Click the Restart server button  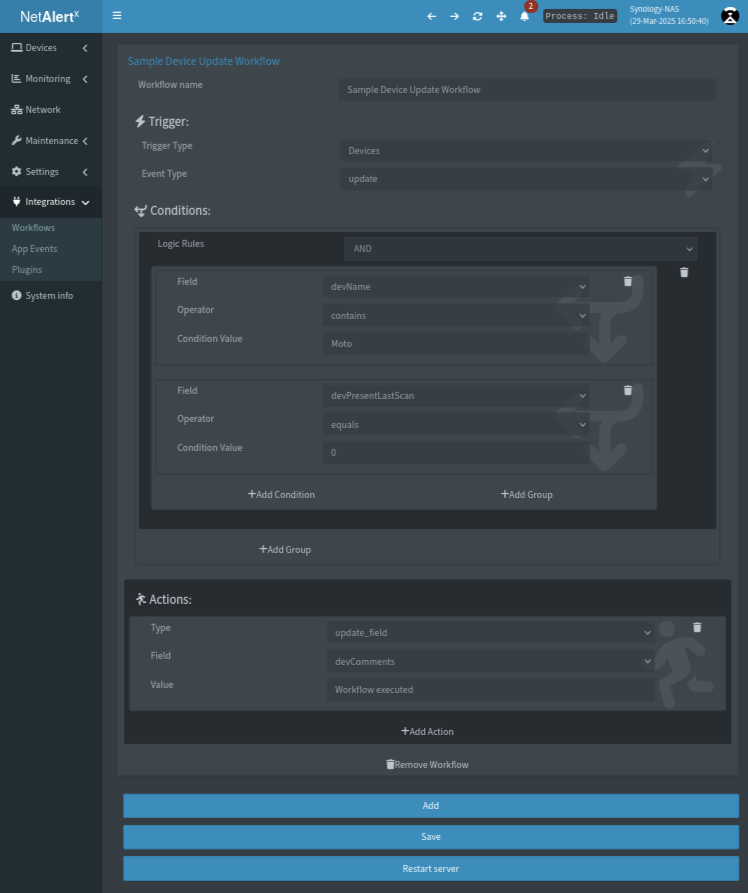[430, 869]
